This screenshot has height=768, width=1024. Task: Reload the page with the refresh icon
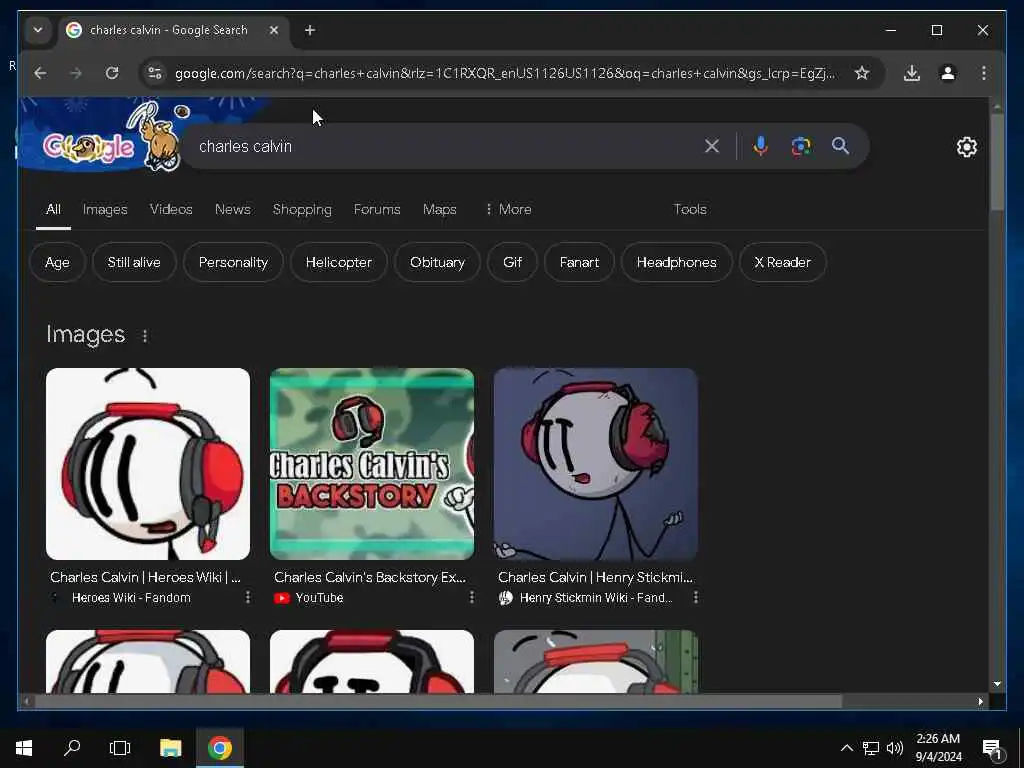pos(112,73)
